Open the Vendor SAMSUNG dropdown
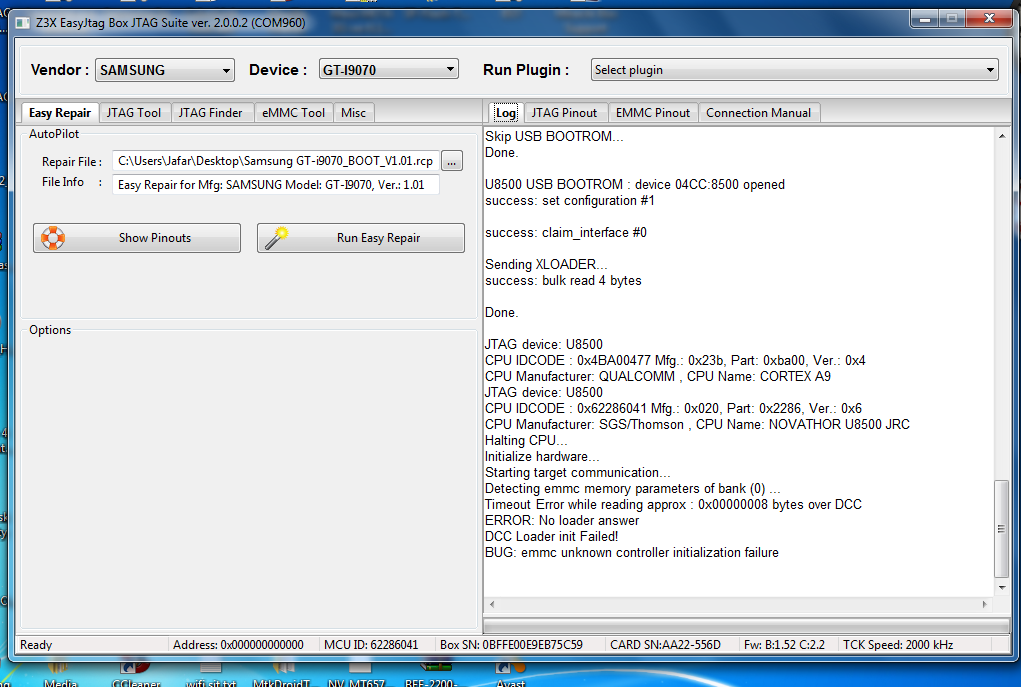This screenshot has width=1021, height=687. [x=165, y=70]
